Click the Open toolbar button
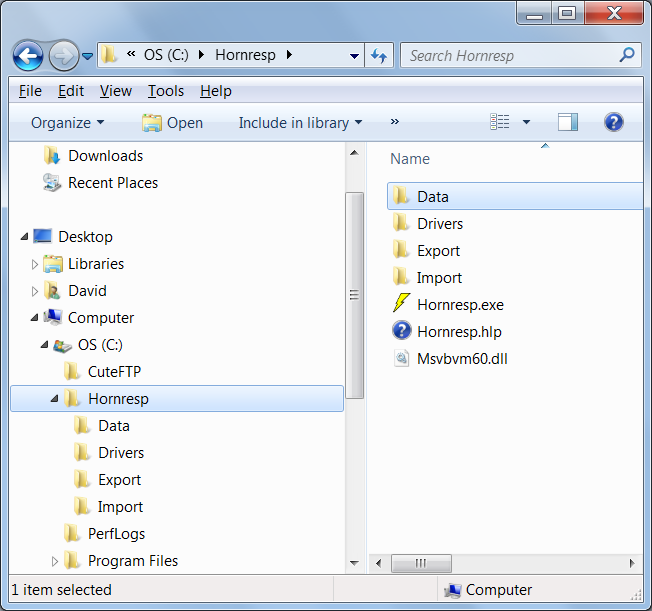This screenshot has width=652, height=611. [x=172, y=123]
